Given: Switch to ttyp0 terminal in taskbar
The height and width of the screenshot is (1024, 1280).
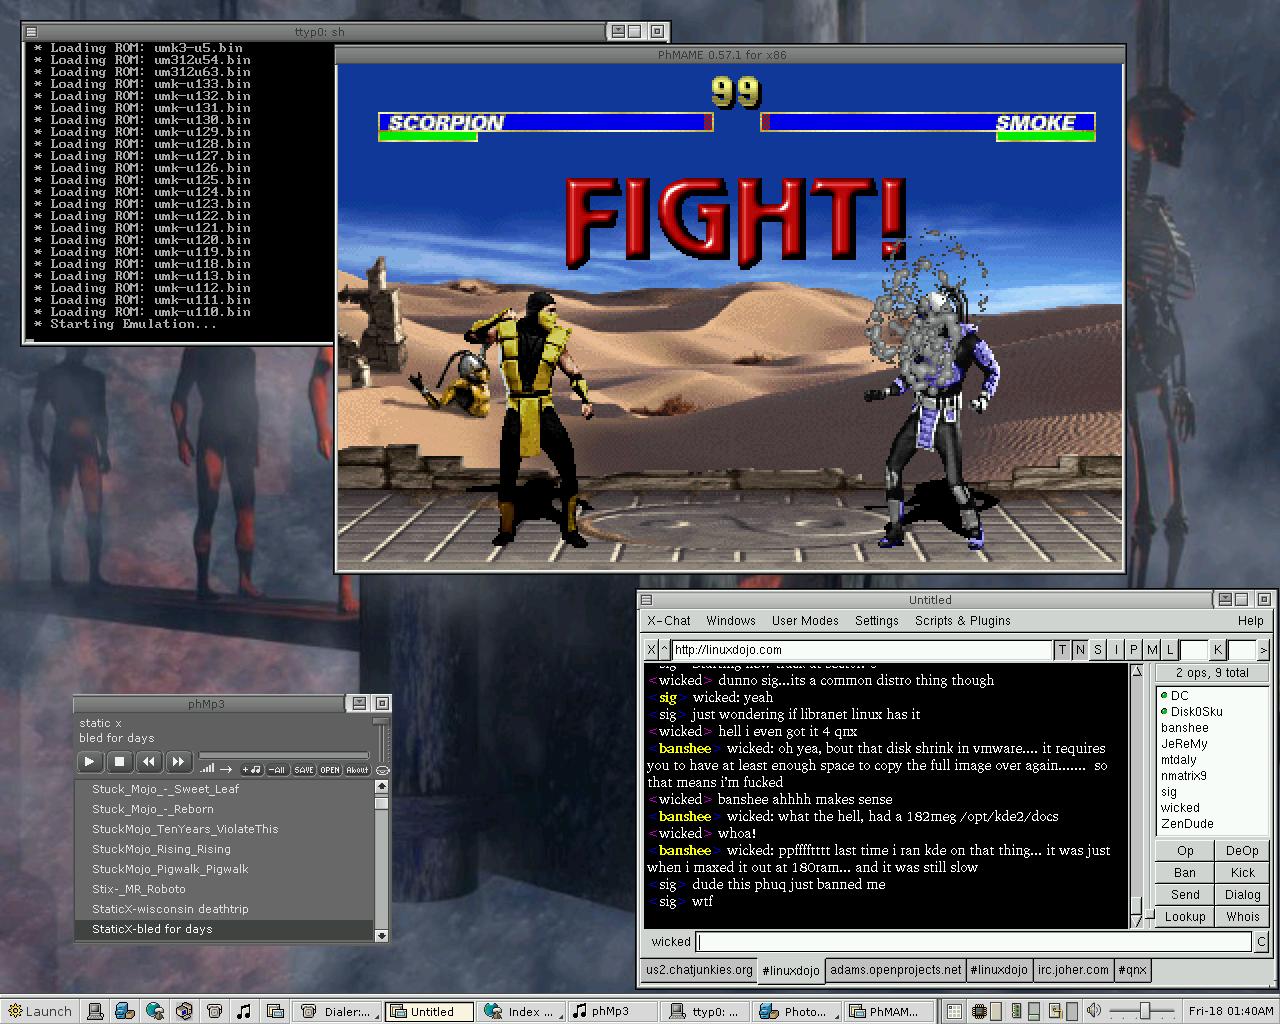Looking at the screenshot, I should point(707,1011).
